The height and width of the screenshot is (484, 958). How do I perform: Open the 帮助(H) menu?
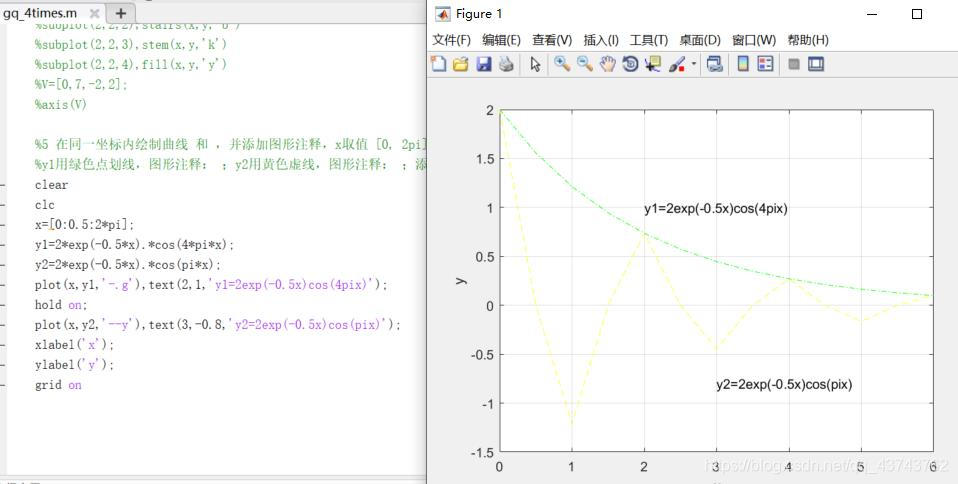click(x=808, y=40)
